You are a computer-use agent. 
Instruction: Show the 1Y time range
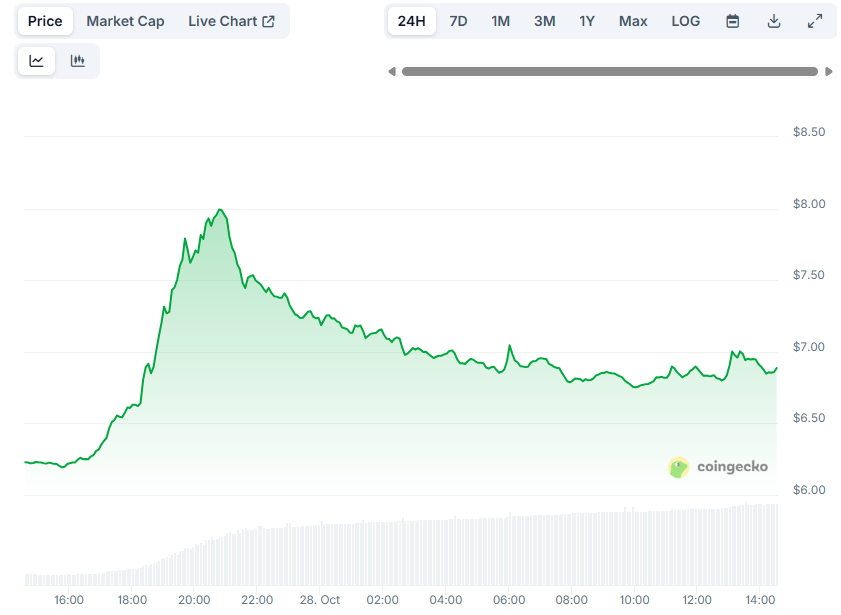(587, 21)
